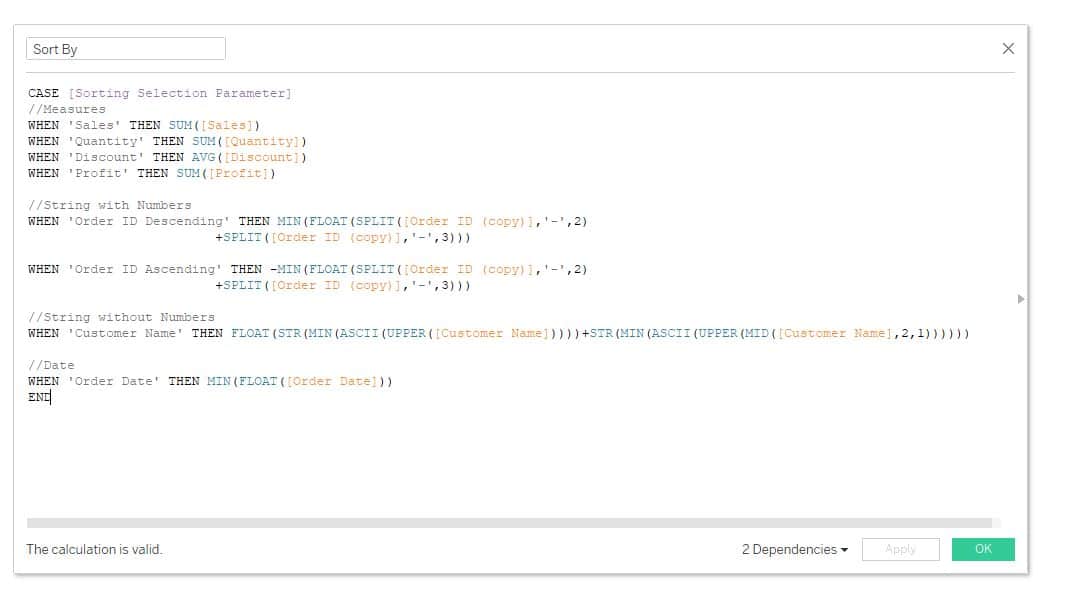Click the MID function in the Customer Name line

757,334
